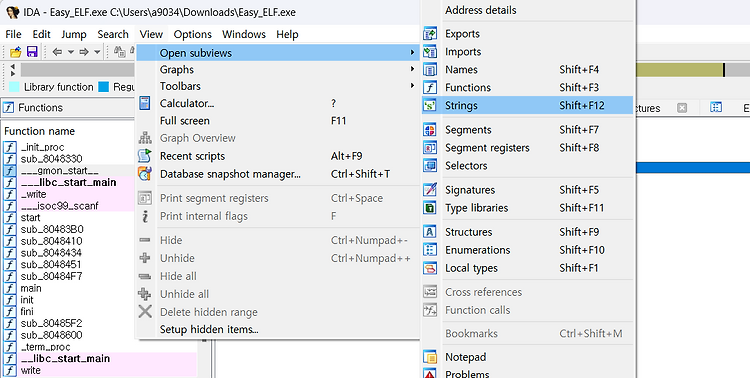The height and width of the screenshot is (378, 750).
Task: Open Database snapshot manager
Action: pyautogui.click(x=278, y=174)
